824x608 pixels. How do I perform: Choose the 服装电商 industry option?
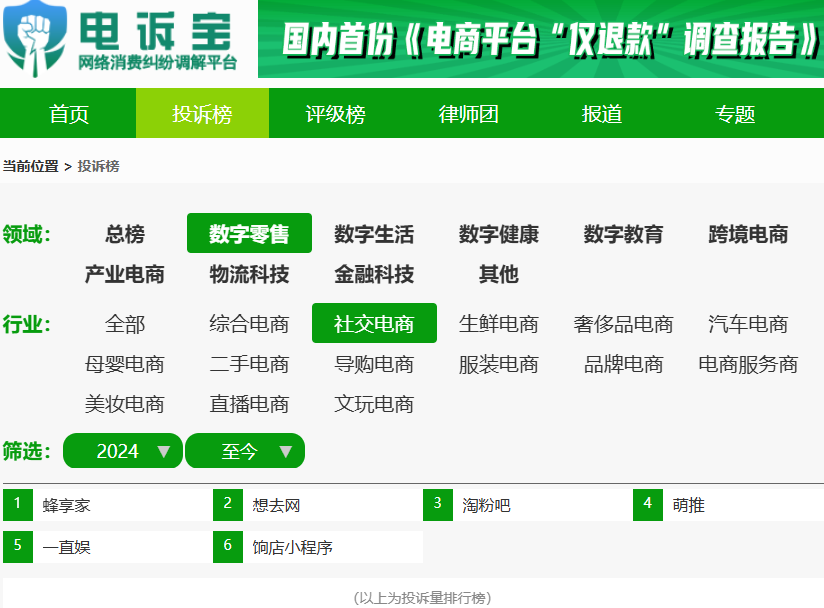click(x=499, y=364)
